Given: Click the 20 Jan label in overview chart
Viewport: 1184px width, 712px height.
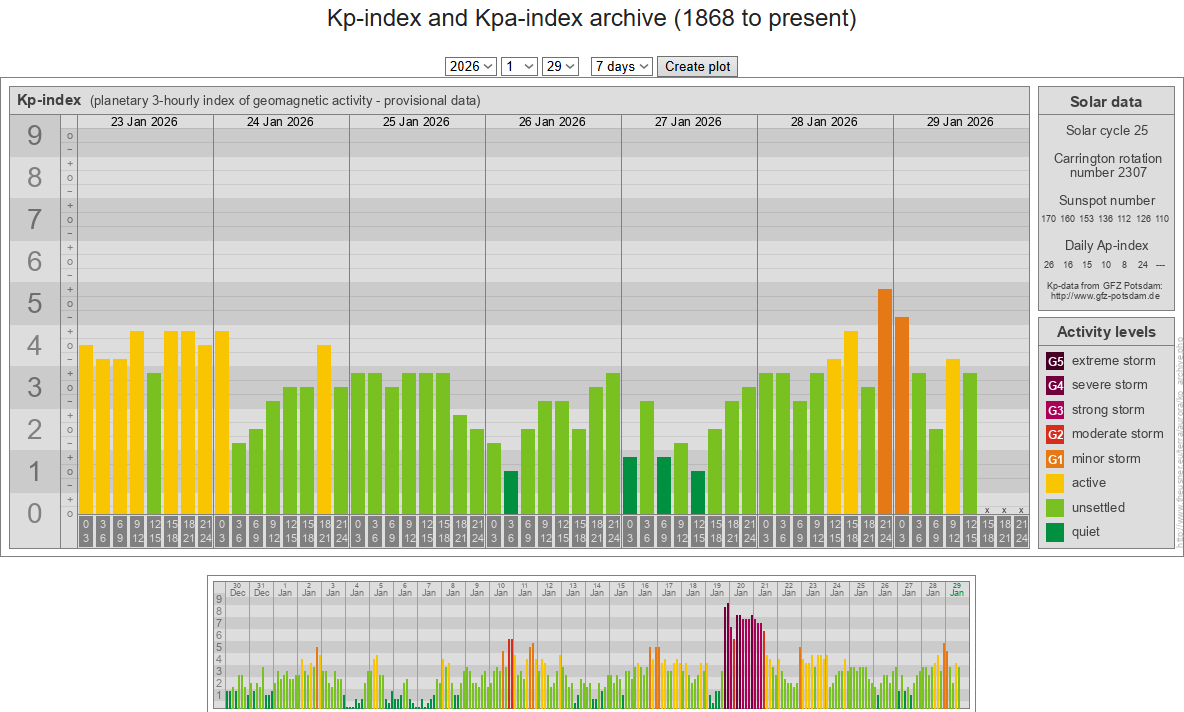Looking at the screenshot, I should click(741, 590).
